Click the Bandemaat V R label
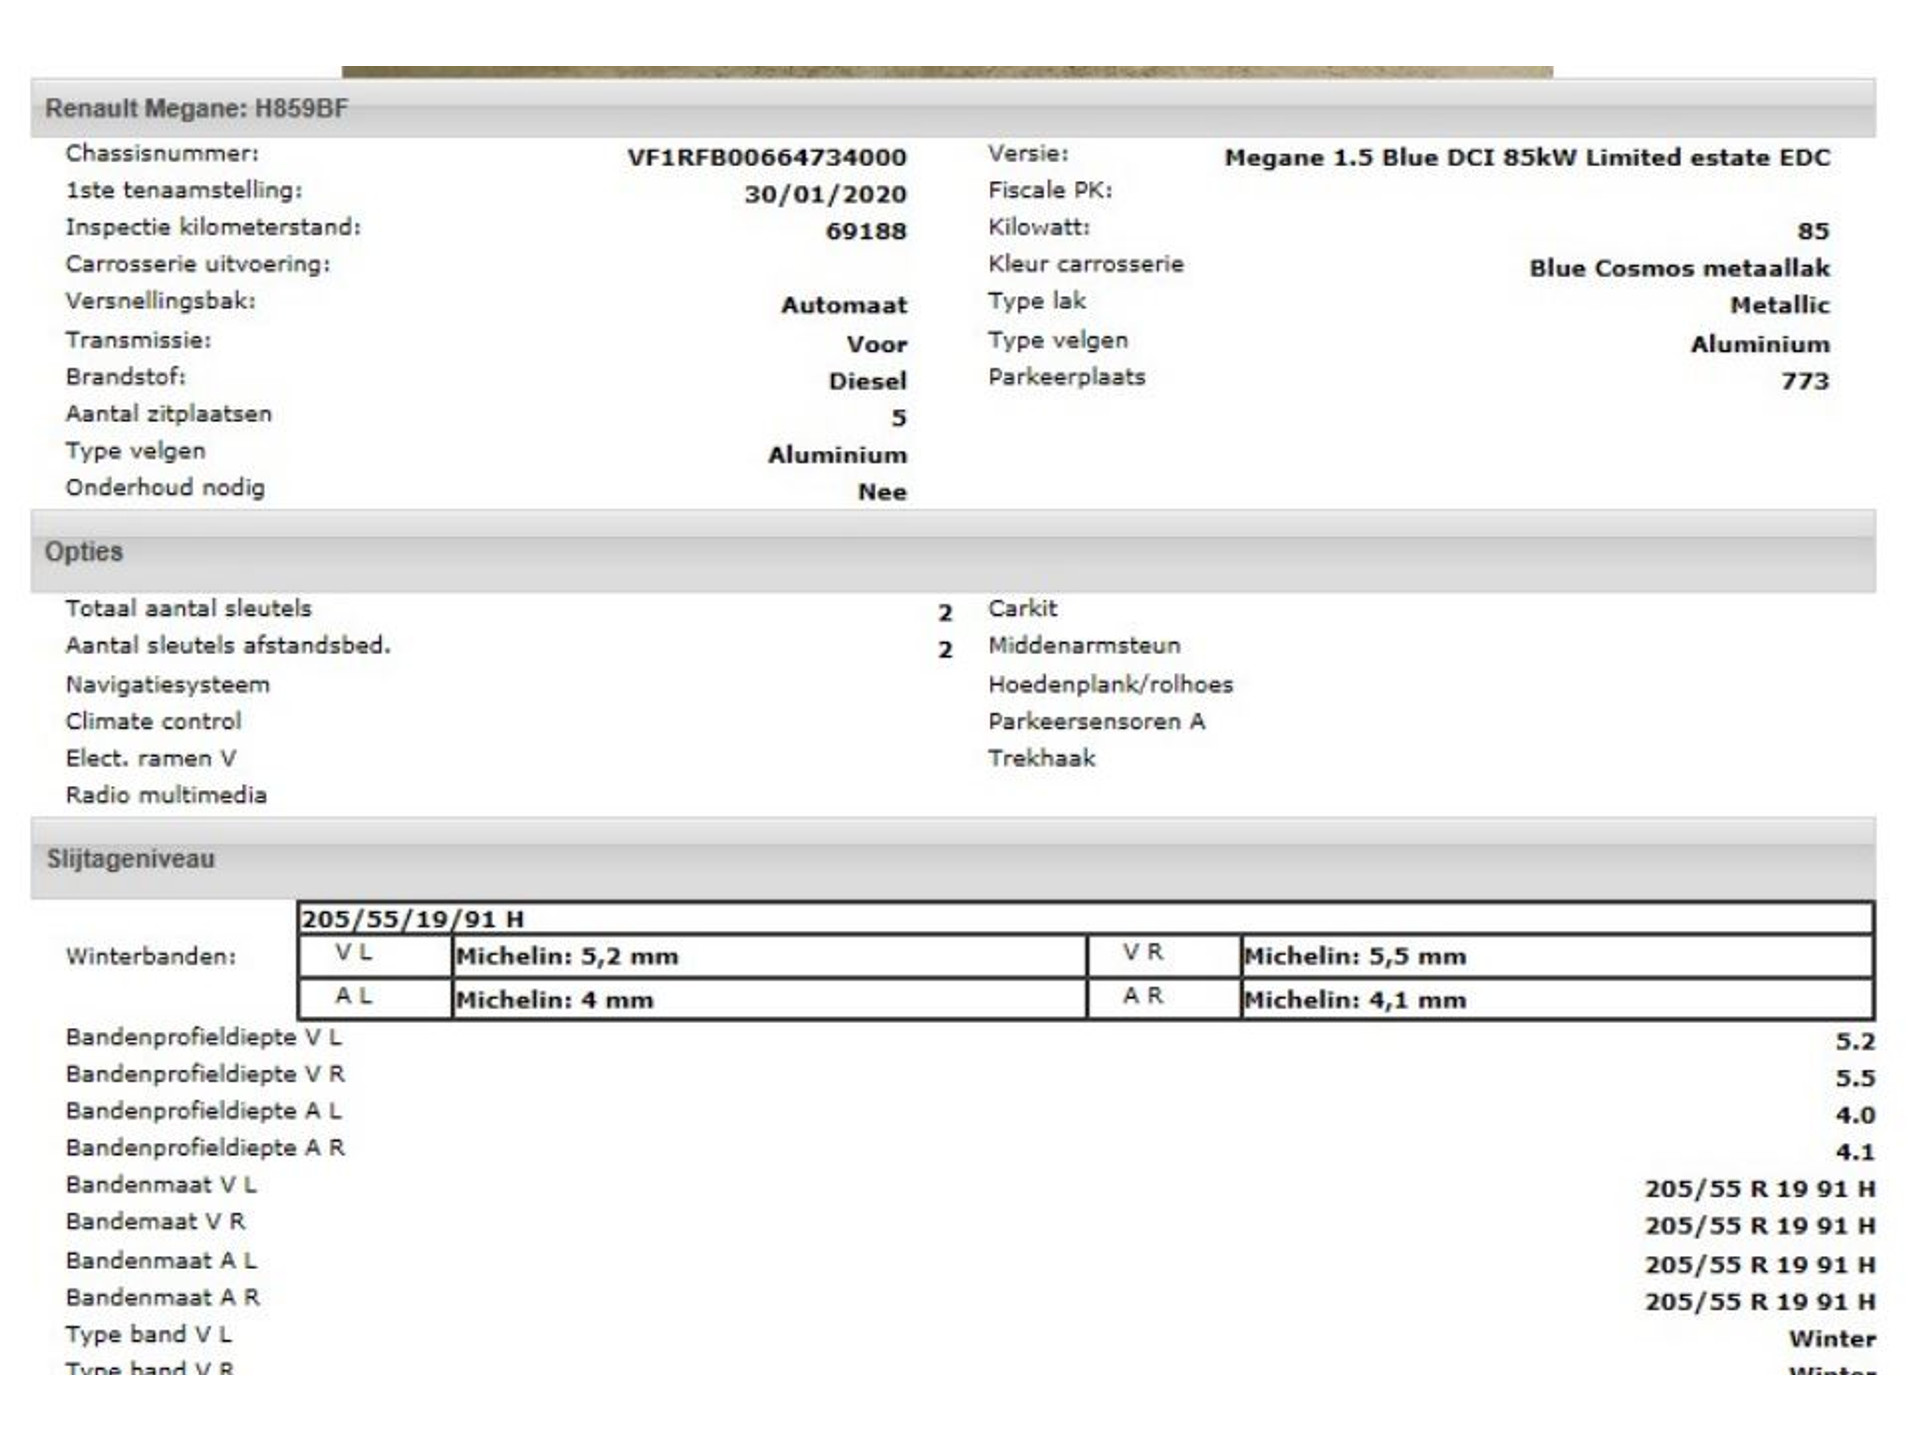 155,1222
